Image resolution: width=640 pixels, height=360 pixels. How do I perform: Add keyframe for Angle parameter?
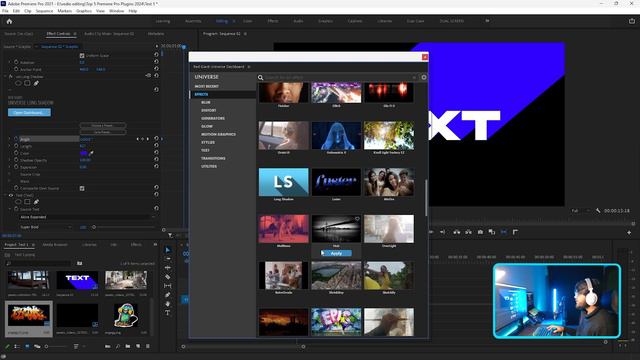coord(142,139)
